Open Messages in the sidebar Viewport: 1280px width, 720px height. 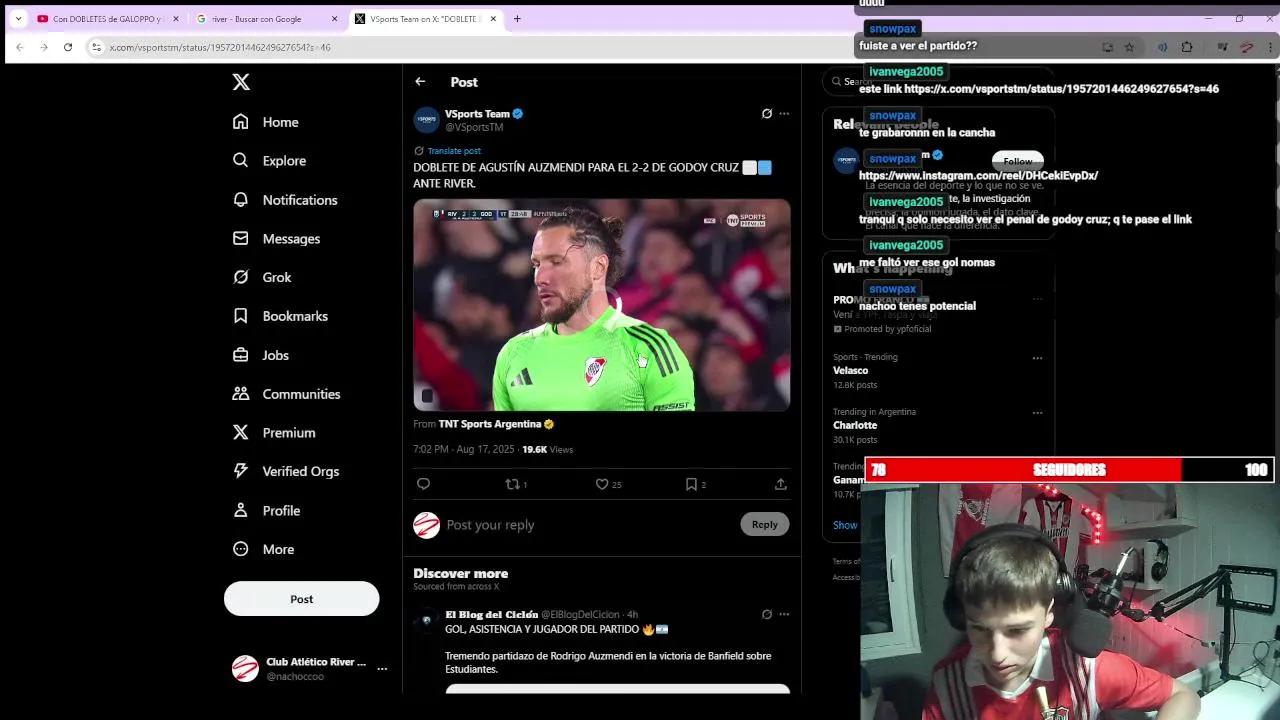pos(276,239)
